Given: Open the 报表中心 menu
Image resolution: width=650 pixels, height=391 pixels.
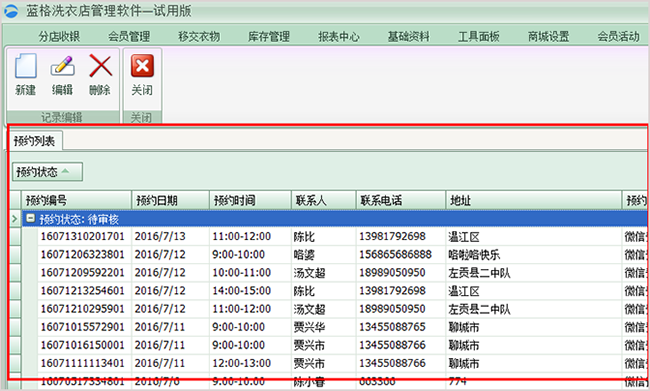Looking at the screenshot, I should click(x=339, y=36).
